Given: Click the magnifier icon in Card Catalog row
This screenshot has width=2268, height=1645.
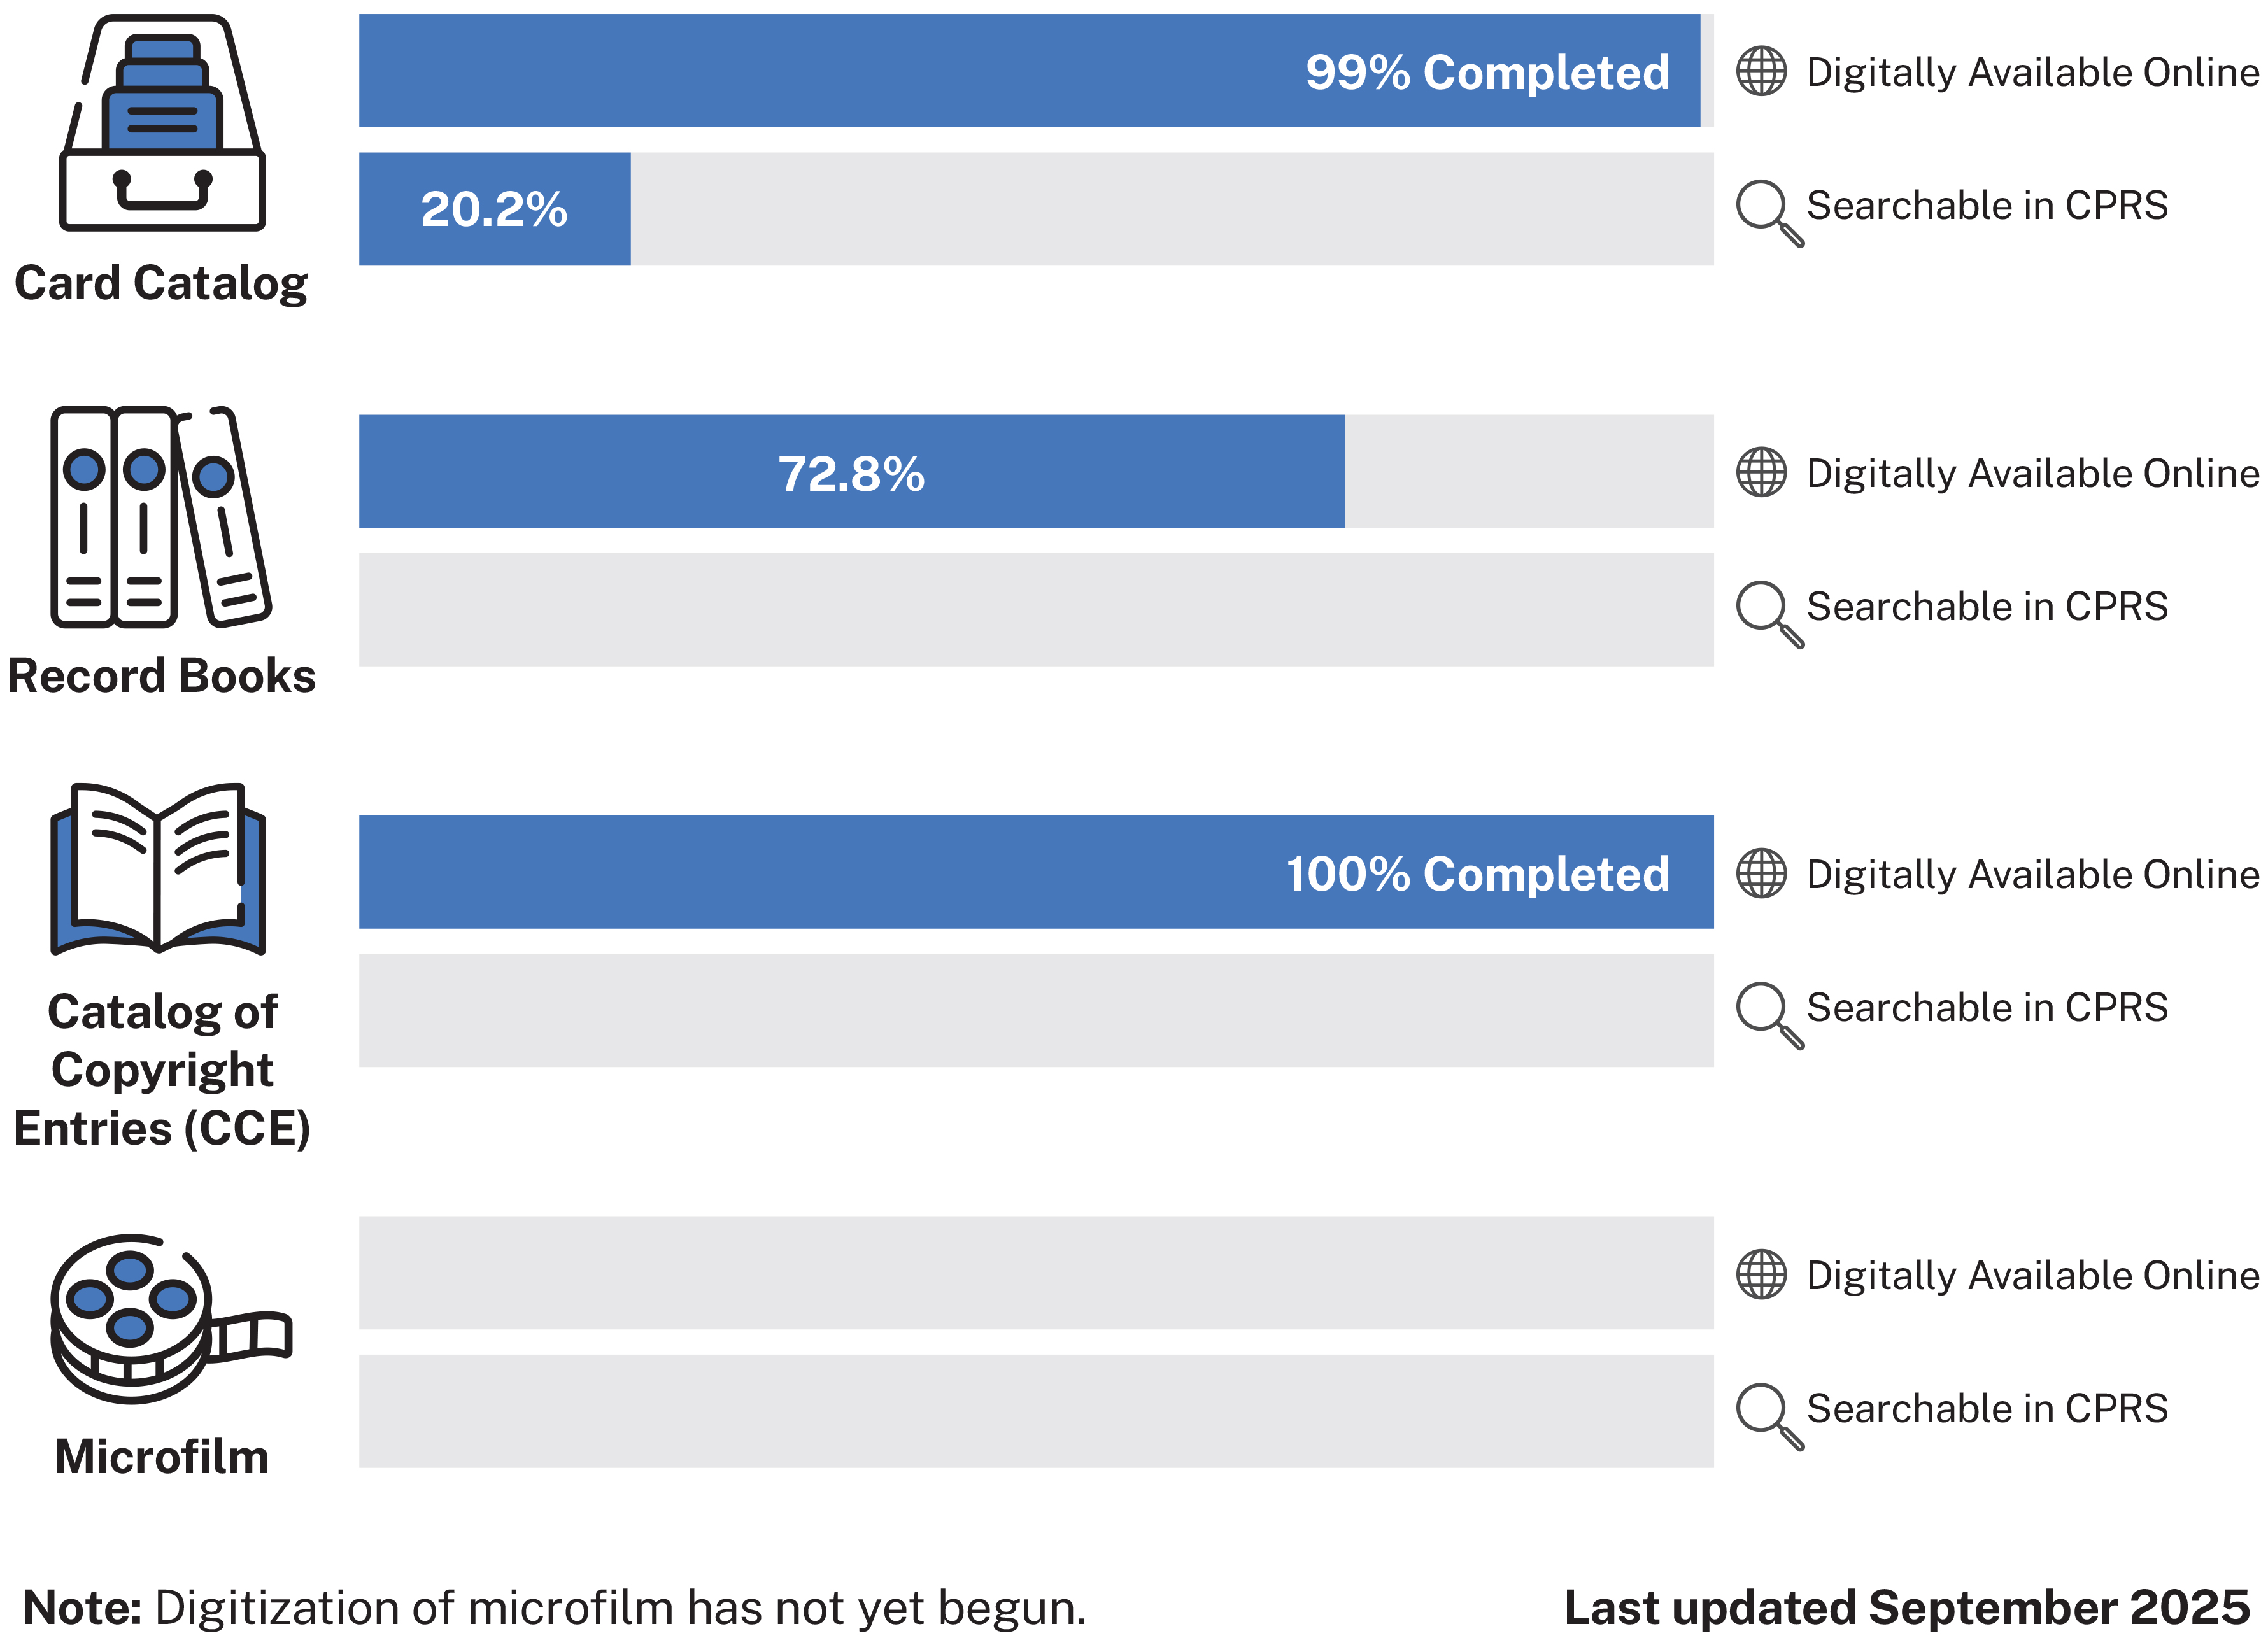Looking at the screenshot, I should point(1768,211).
